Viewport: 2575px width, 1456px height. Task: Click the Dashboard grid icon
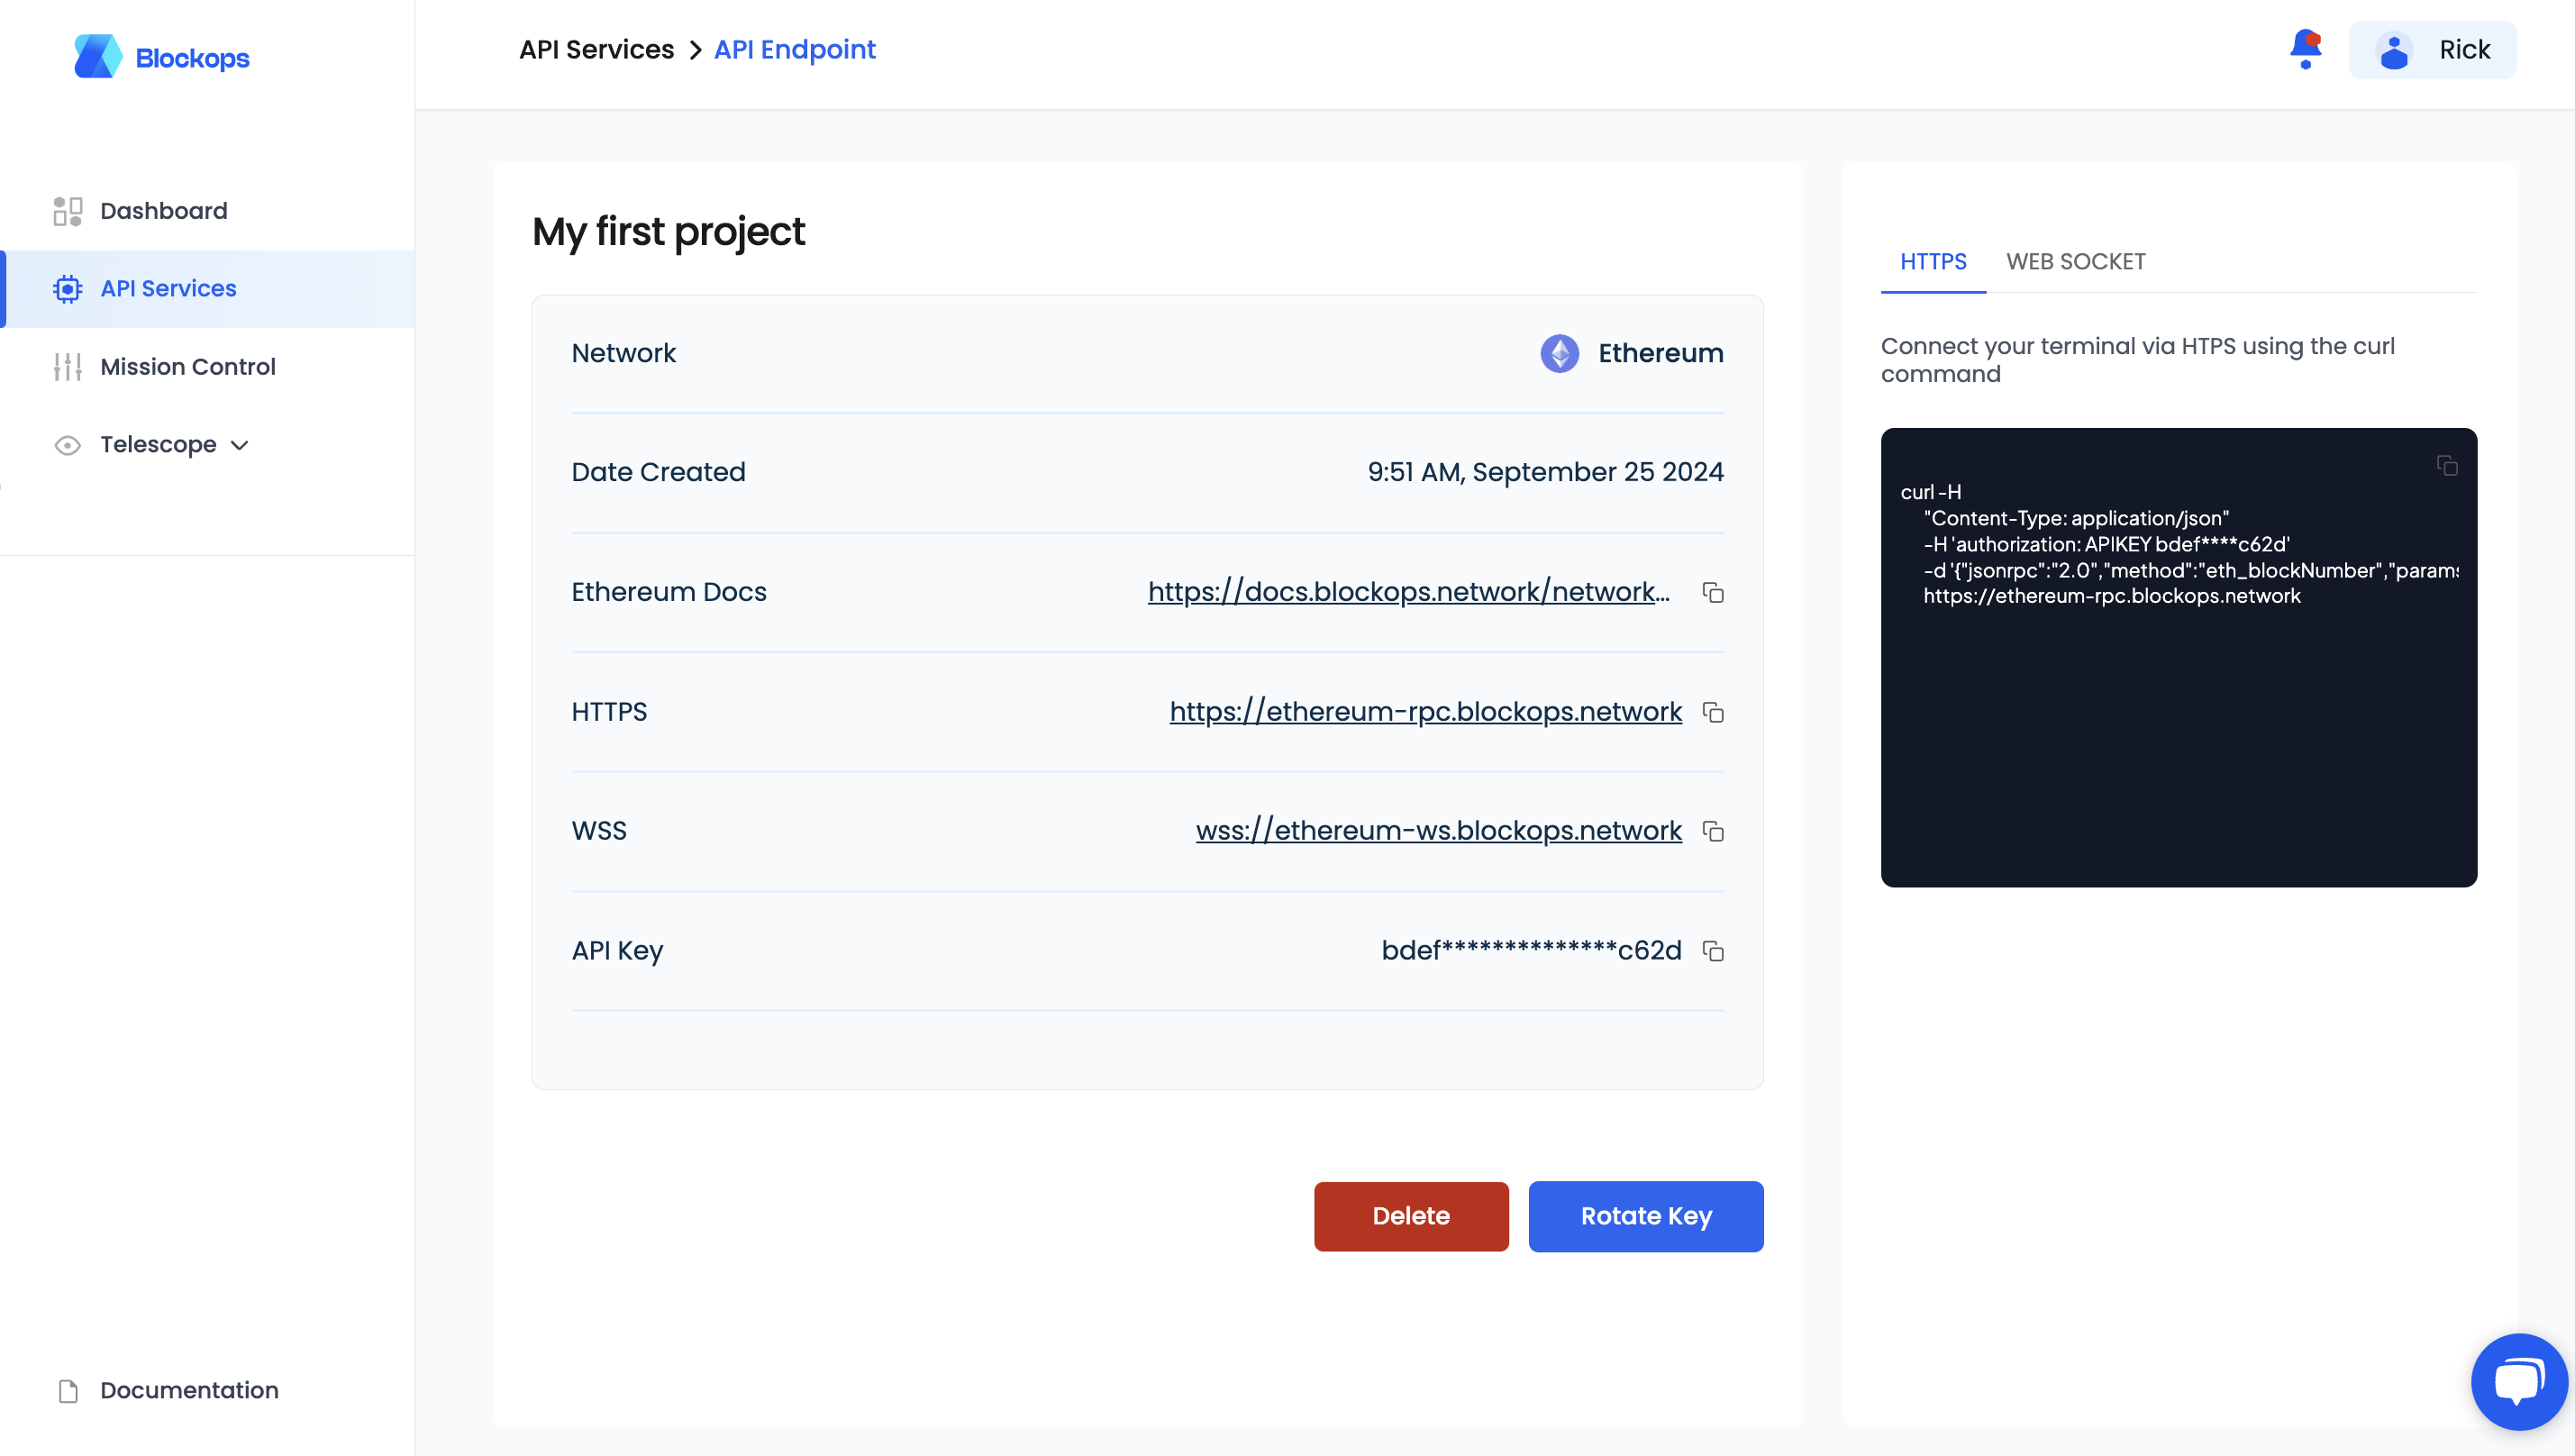click(67, 211)
